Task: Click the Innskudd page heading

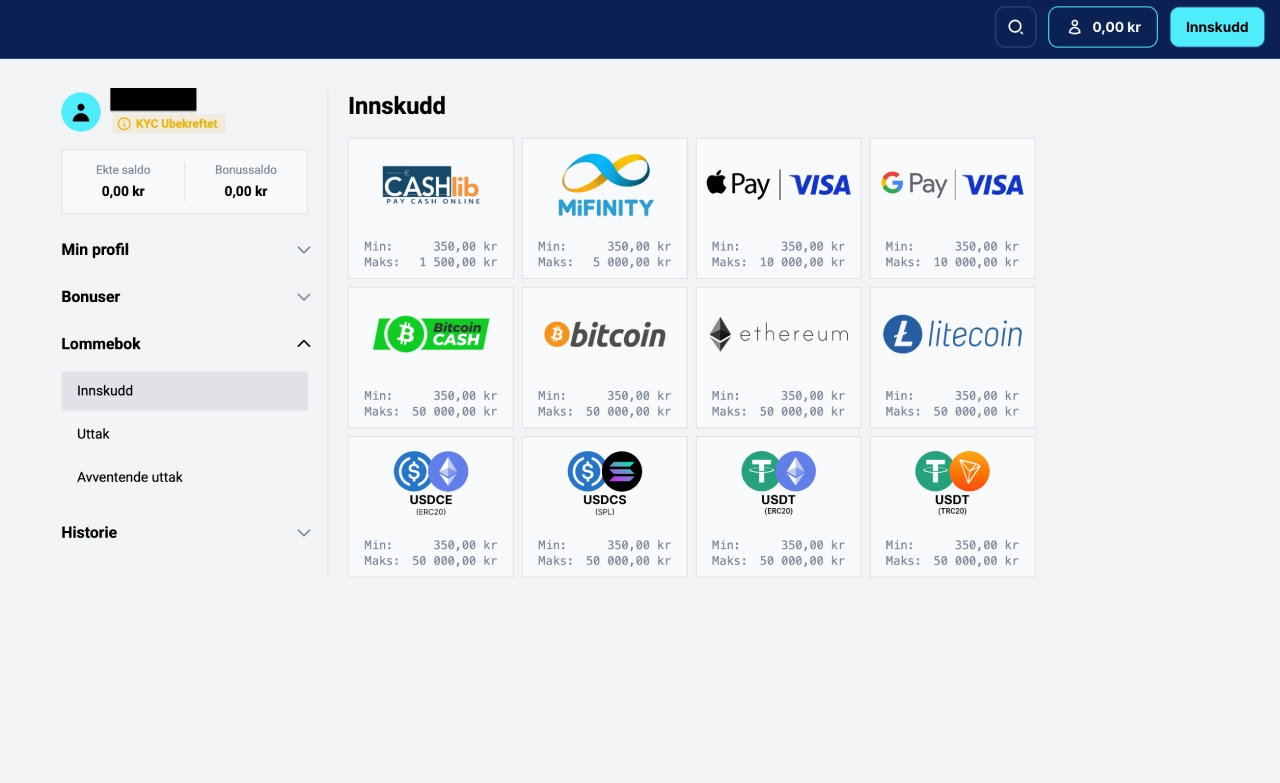Action: click(x=397, y=106)
